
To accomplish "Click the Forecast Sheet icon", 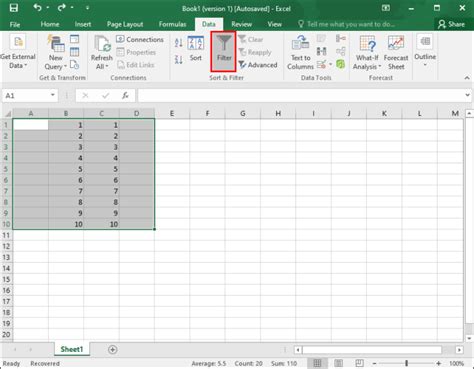I will click(396, 53).
